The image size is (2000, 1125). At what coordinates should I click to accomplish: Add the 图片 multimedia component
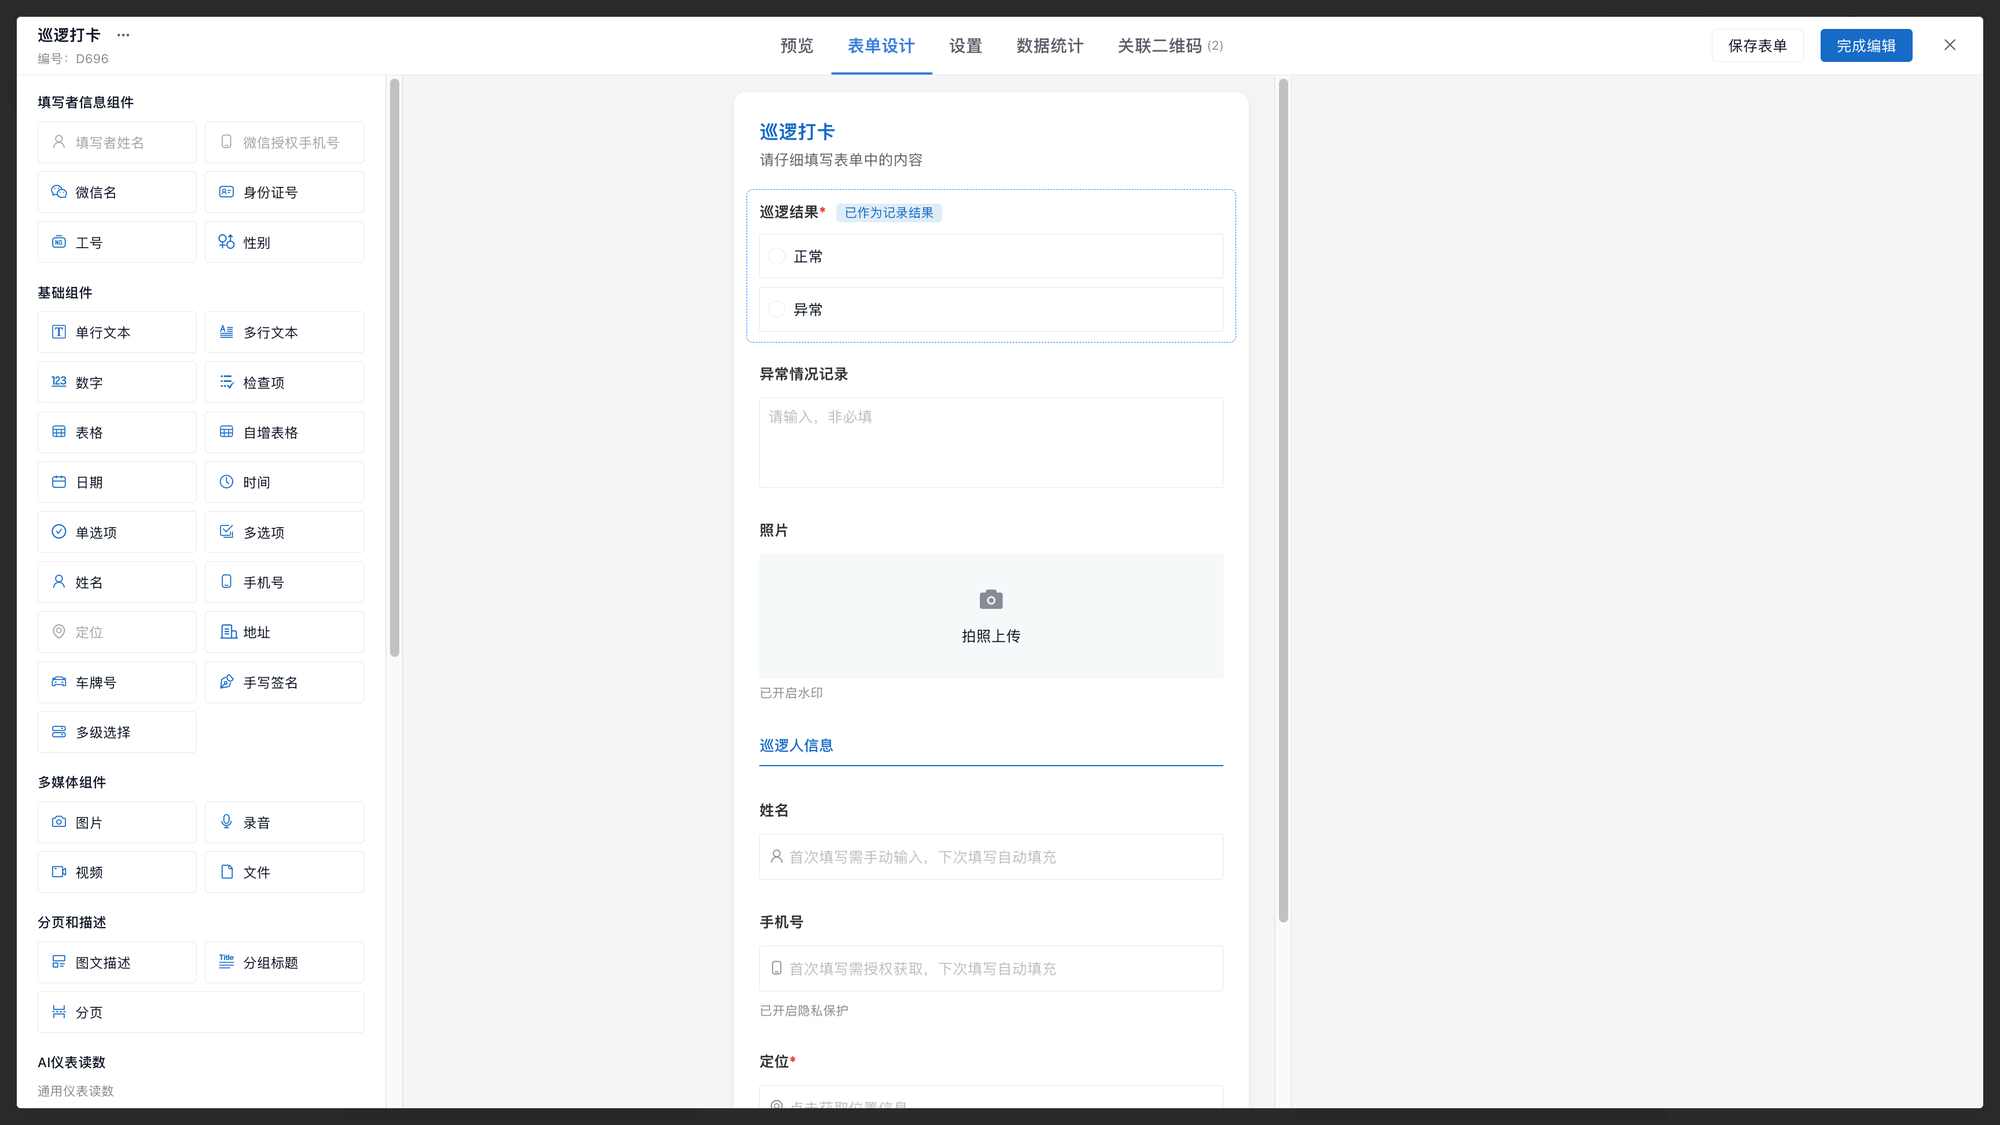click(x=117, y=822)
